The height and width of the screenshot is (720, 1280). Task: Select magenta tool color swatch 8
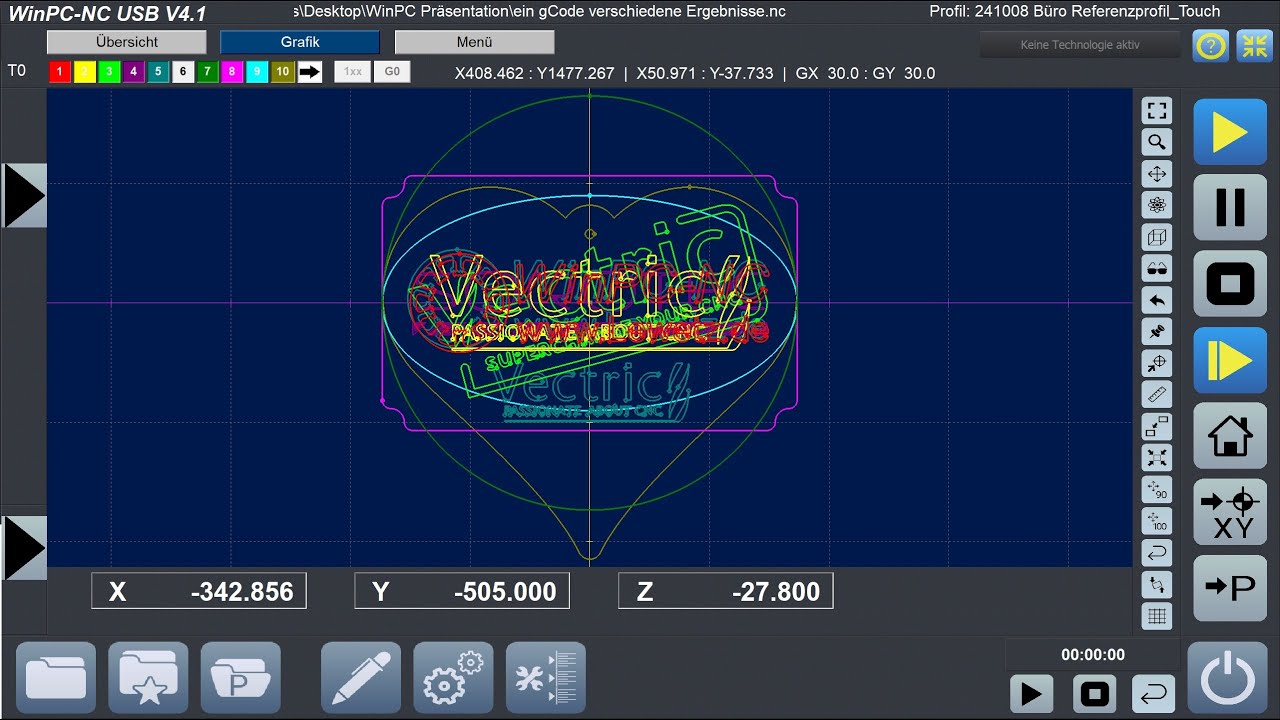pyautogui.click(x=233, y=72)
